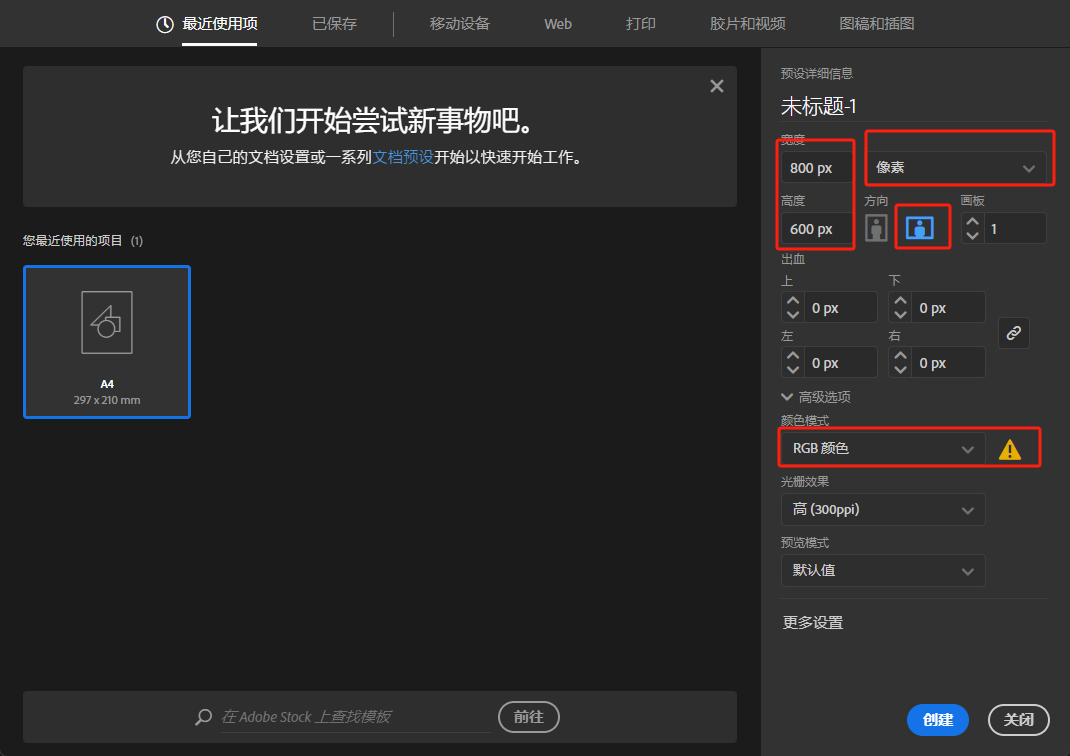1070x756 pixels.
Task: Increase right bleed value
Action: pos(900,356)
